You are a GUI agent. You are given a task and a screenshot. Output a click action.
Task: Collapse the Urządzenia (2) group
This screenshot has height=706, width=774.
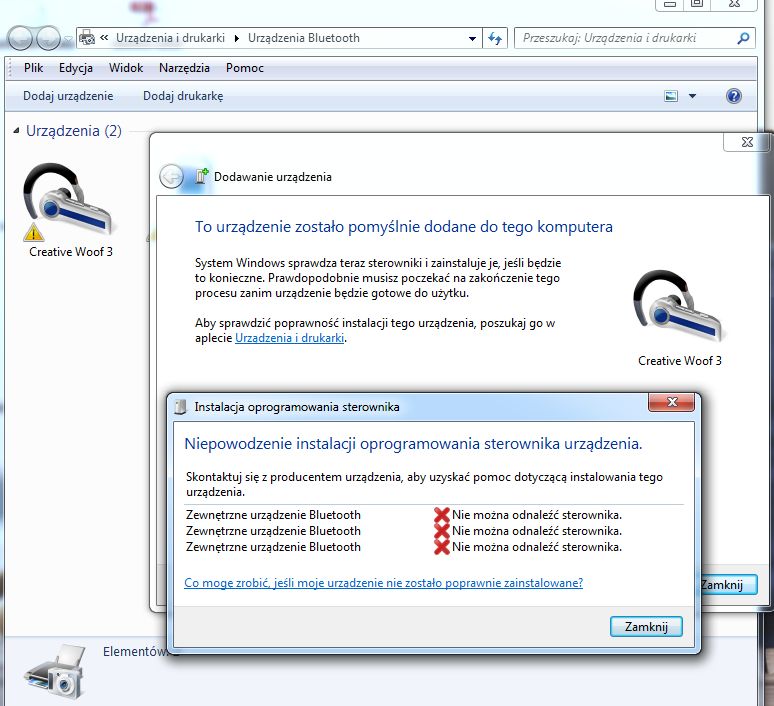pyautogui.click(x=17, y=131)
